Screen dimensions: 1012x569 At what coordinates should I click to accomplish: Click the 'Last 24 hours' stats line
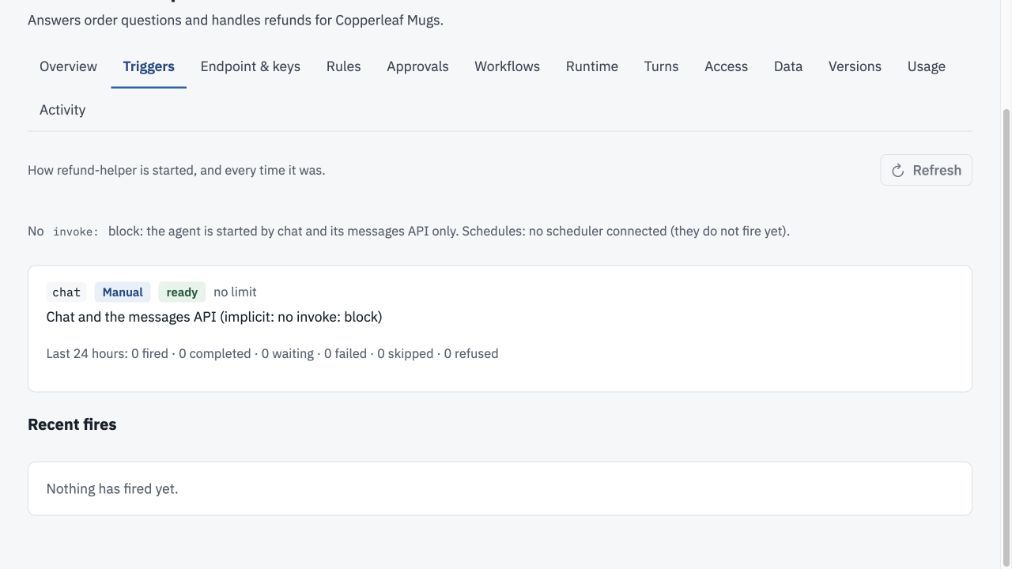point(272,354)
